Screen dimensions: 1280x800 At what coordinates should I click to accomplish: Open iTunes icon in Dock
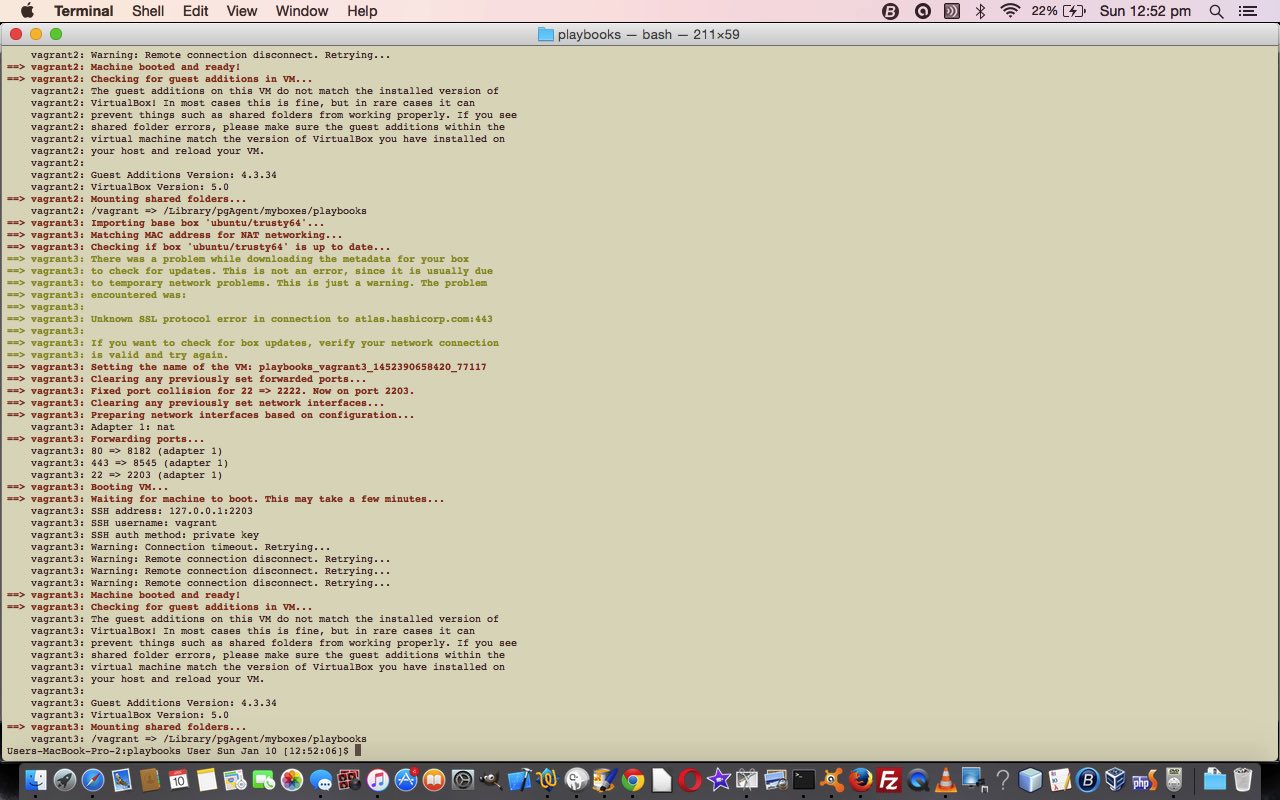[x=378, y=780]
